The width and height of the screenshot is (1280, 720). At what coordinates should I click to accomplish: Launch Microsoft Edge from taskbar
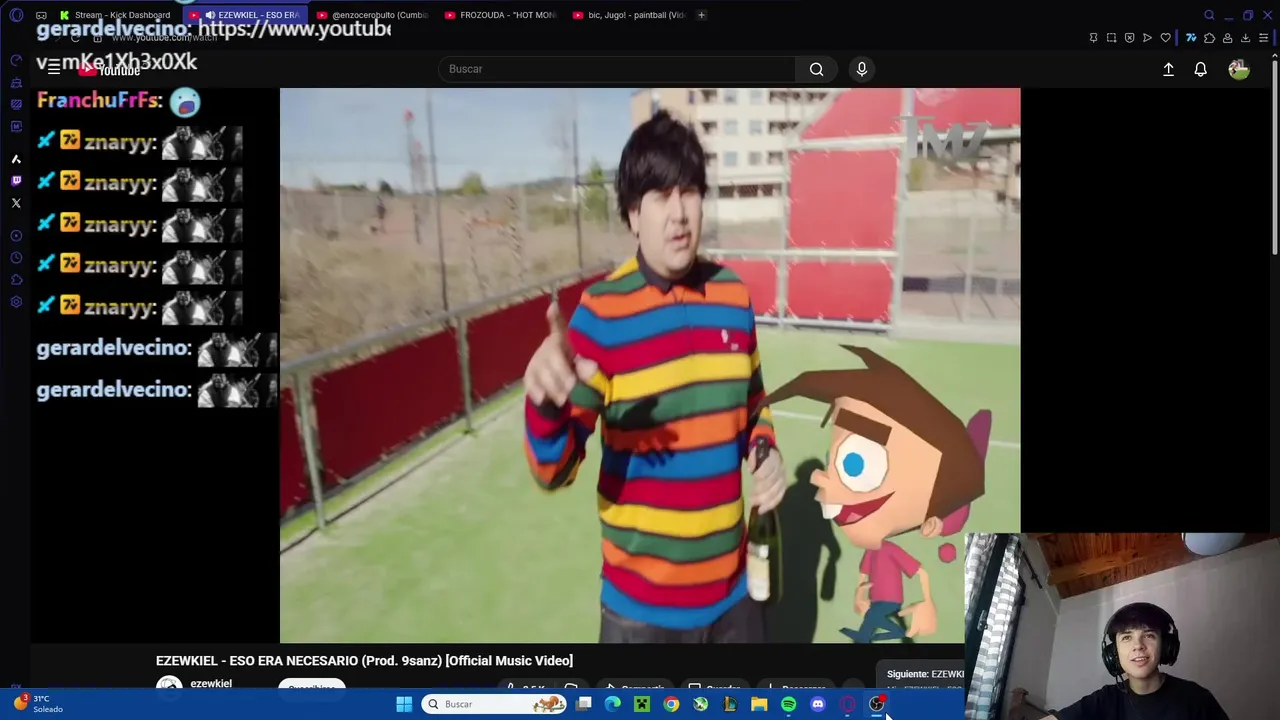(613, 704)
